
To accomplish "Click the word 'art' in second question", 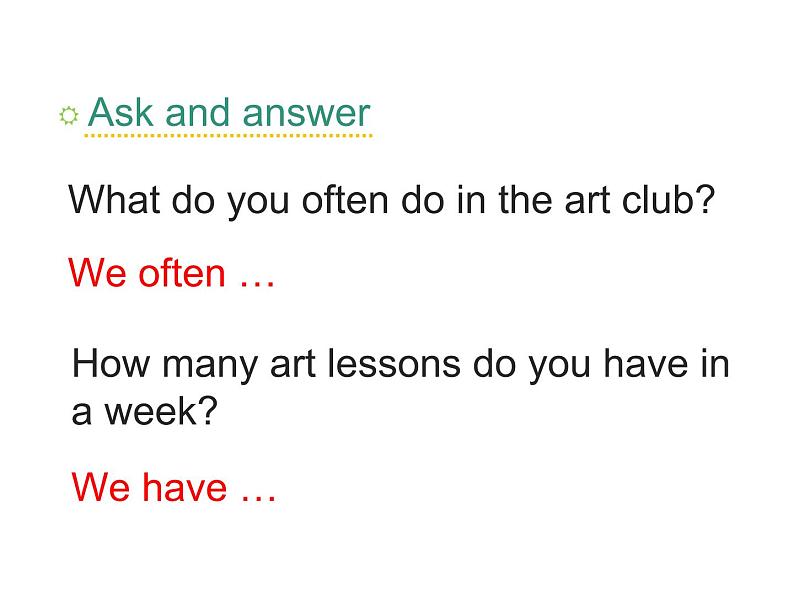I will point(293,364).
